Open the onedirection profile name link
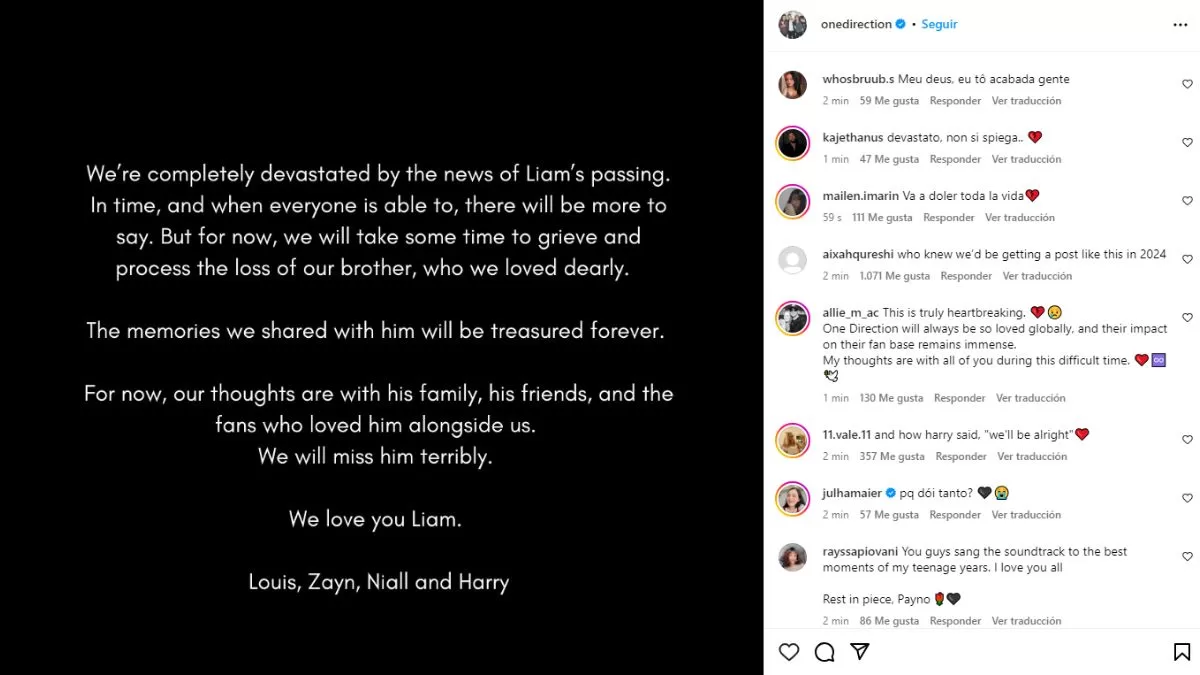 pyautogui.click(x=855, y=25)
